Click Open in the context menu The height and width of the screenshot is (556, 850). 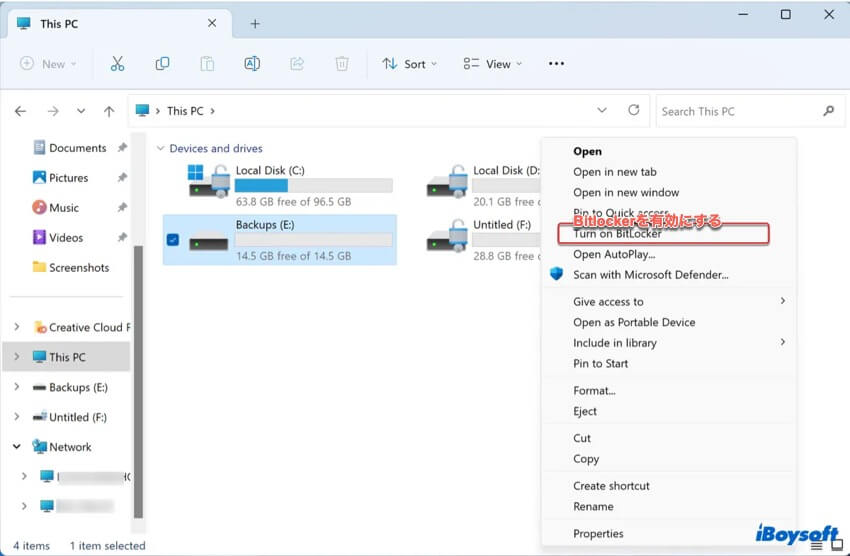(587, 151)
